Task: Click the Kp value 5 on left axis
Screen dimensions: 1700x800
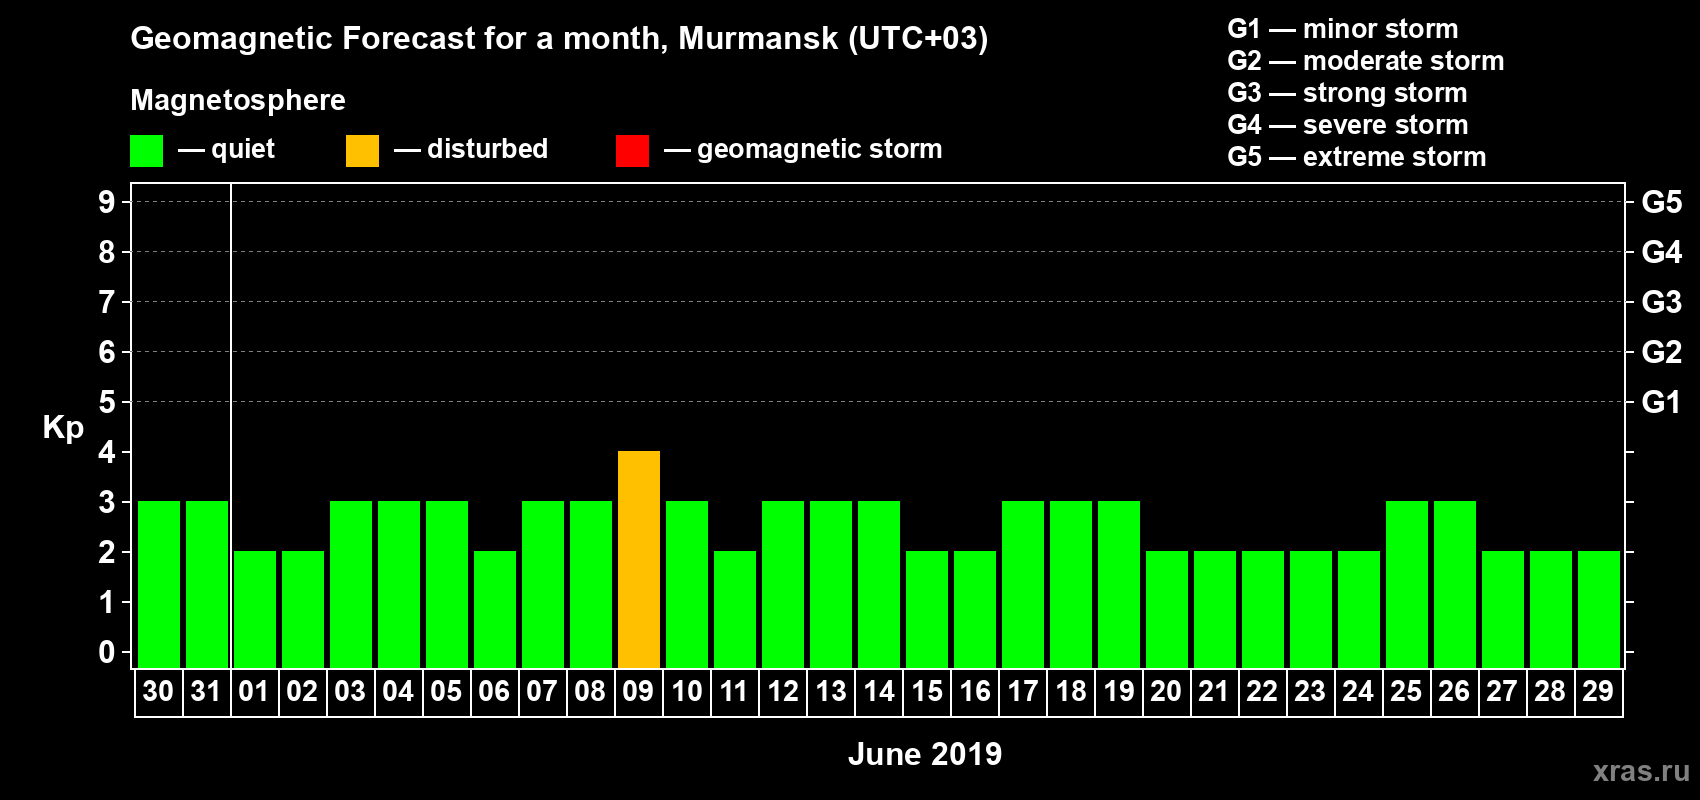Action: point(107,402)
